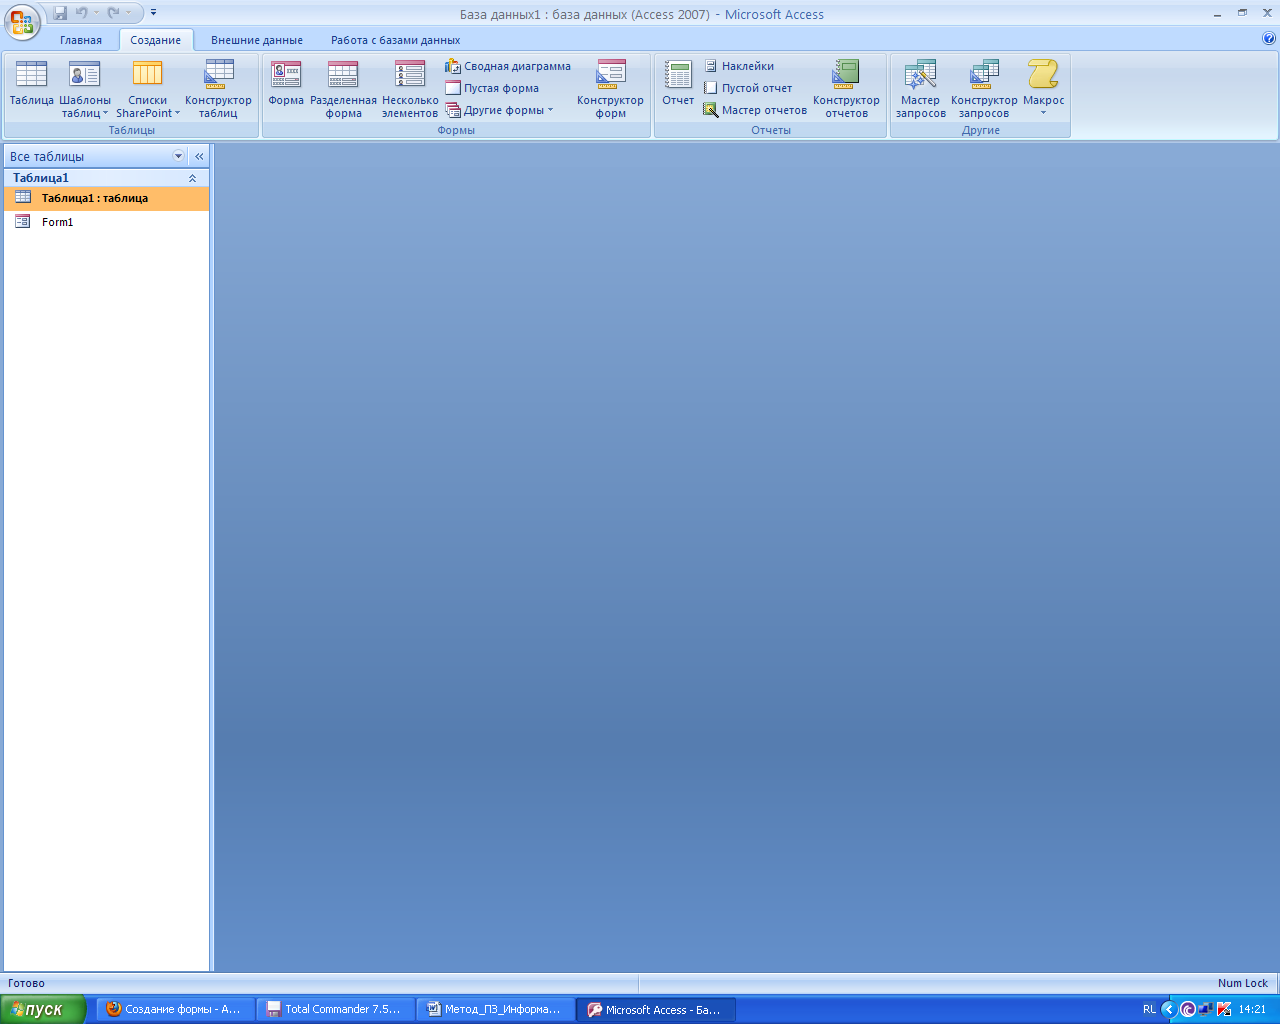Click the Office button
Screen dimensions: 1280x1024
click(22, 22)
